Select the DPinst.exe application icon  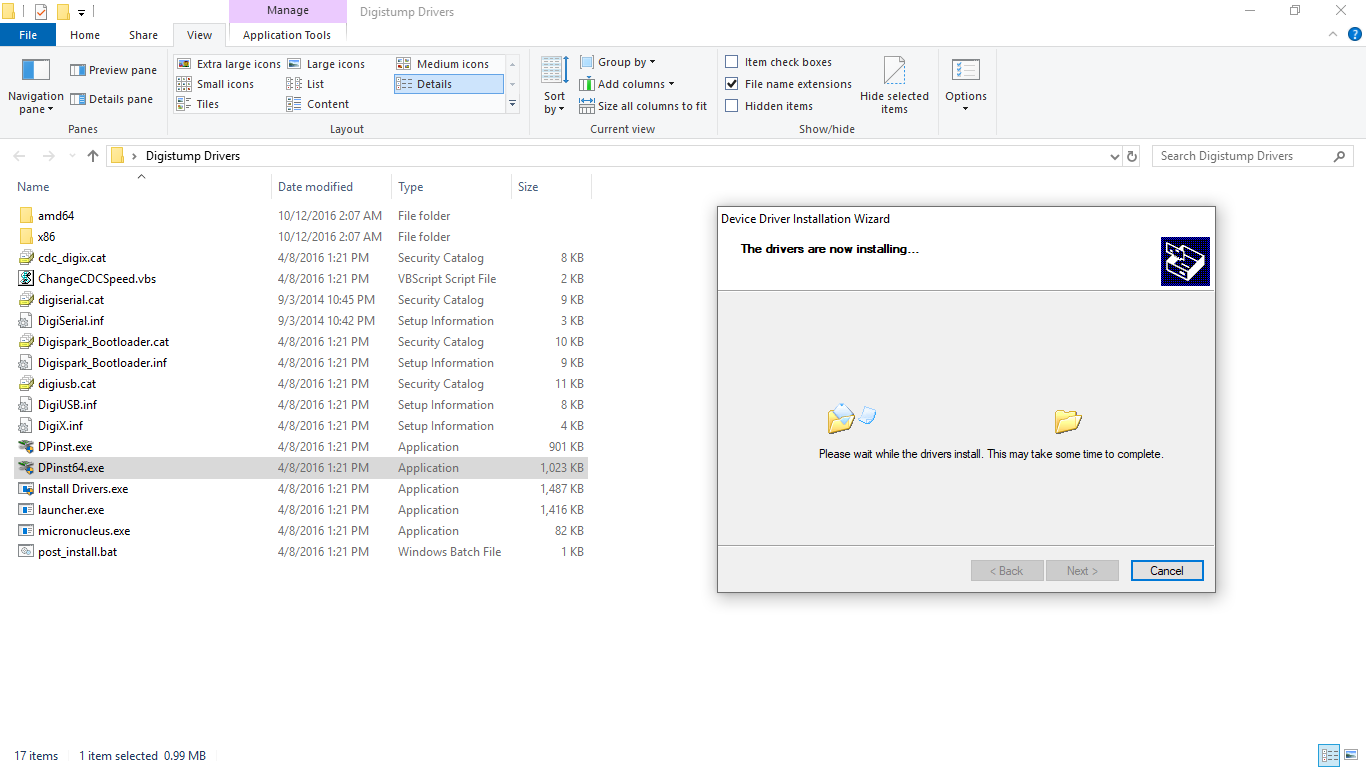pyautogui.click(x=26, y=447)
